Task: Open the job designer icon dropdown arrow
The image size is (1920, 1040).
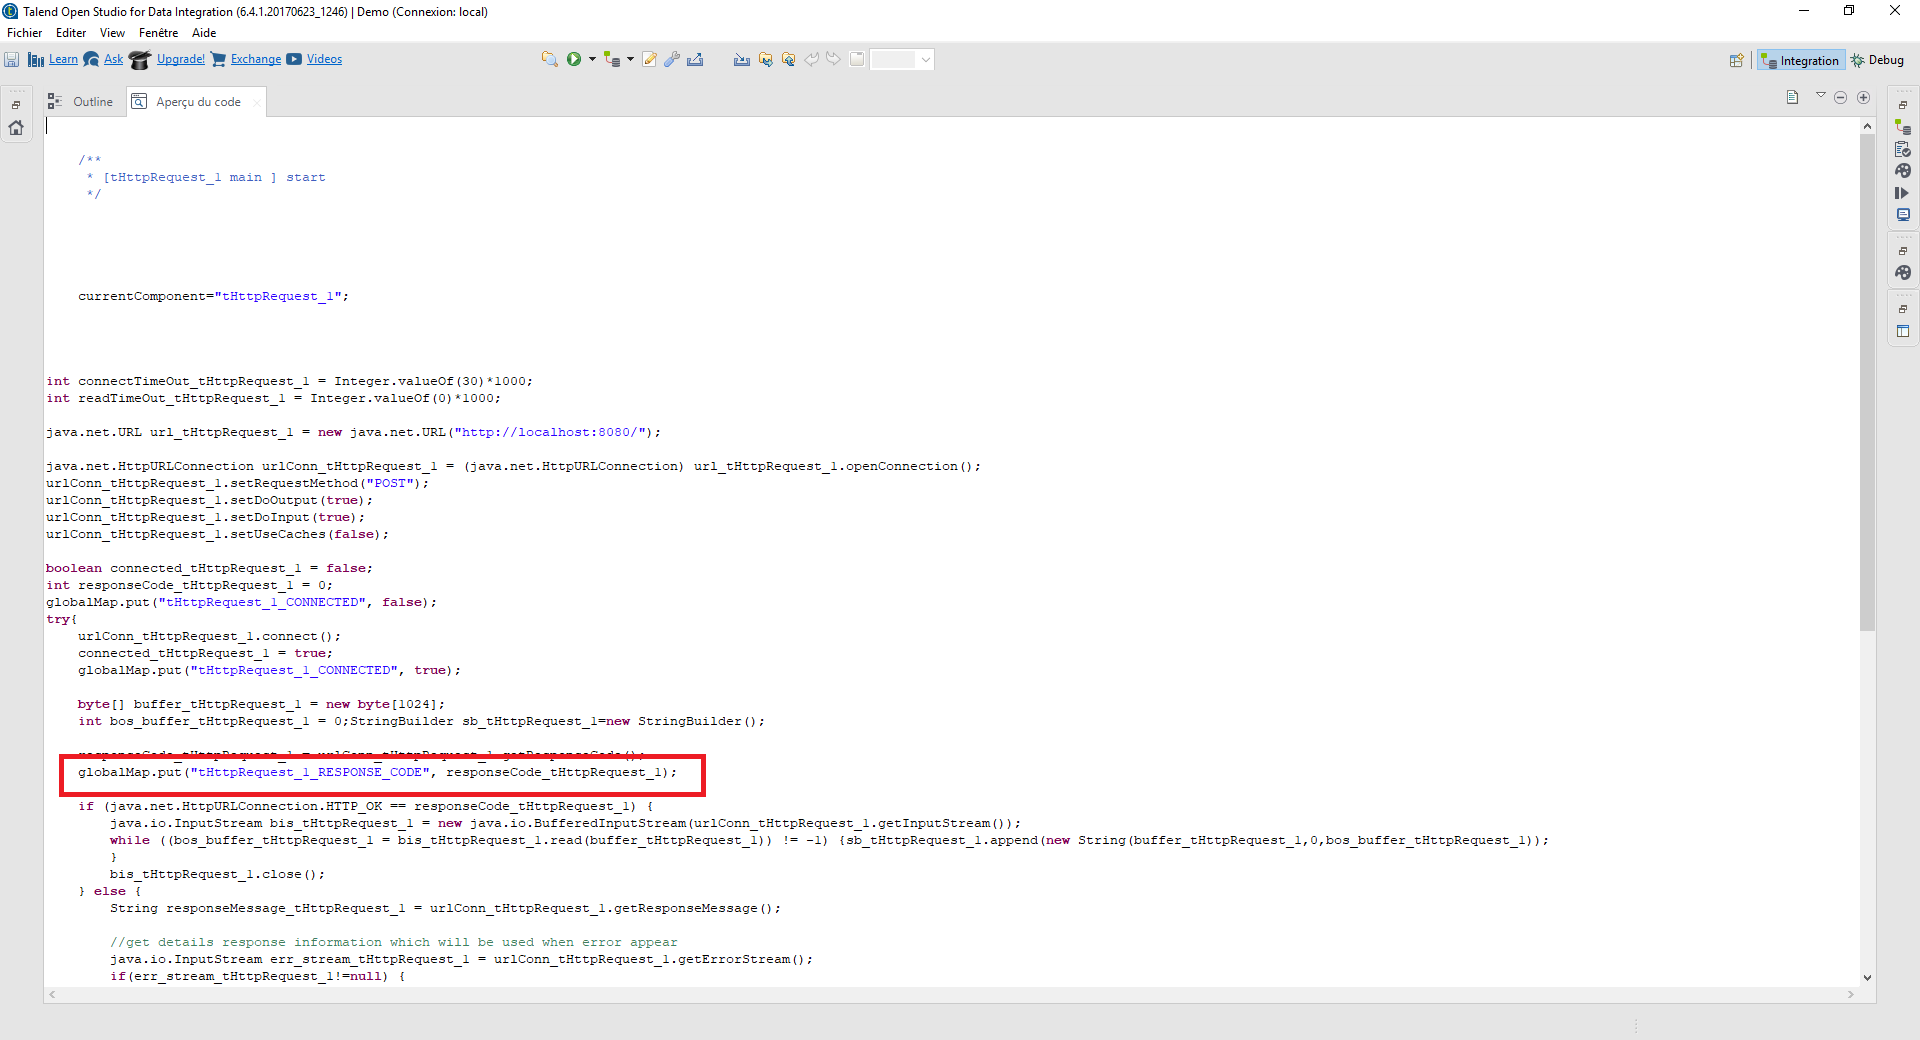Action: pos(630,59)
